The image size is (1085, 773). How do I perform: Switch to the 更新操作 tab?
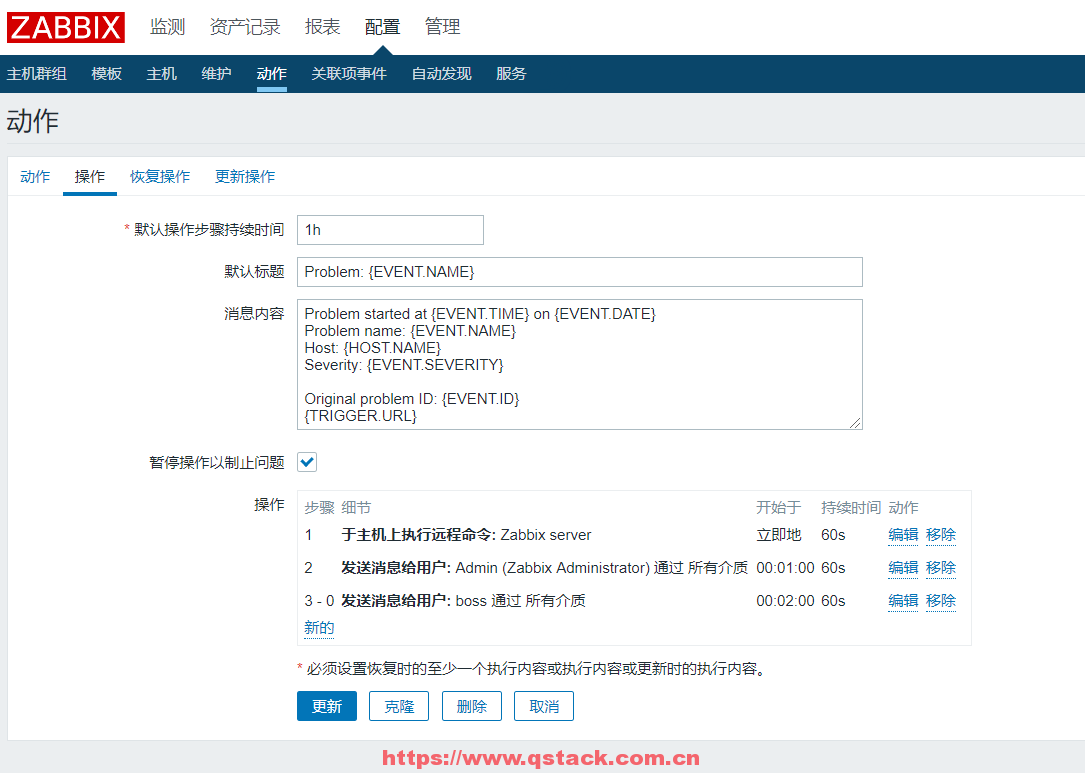coord(245,176)
